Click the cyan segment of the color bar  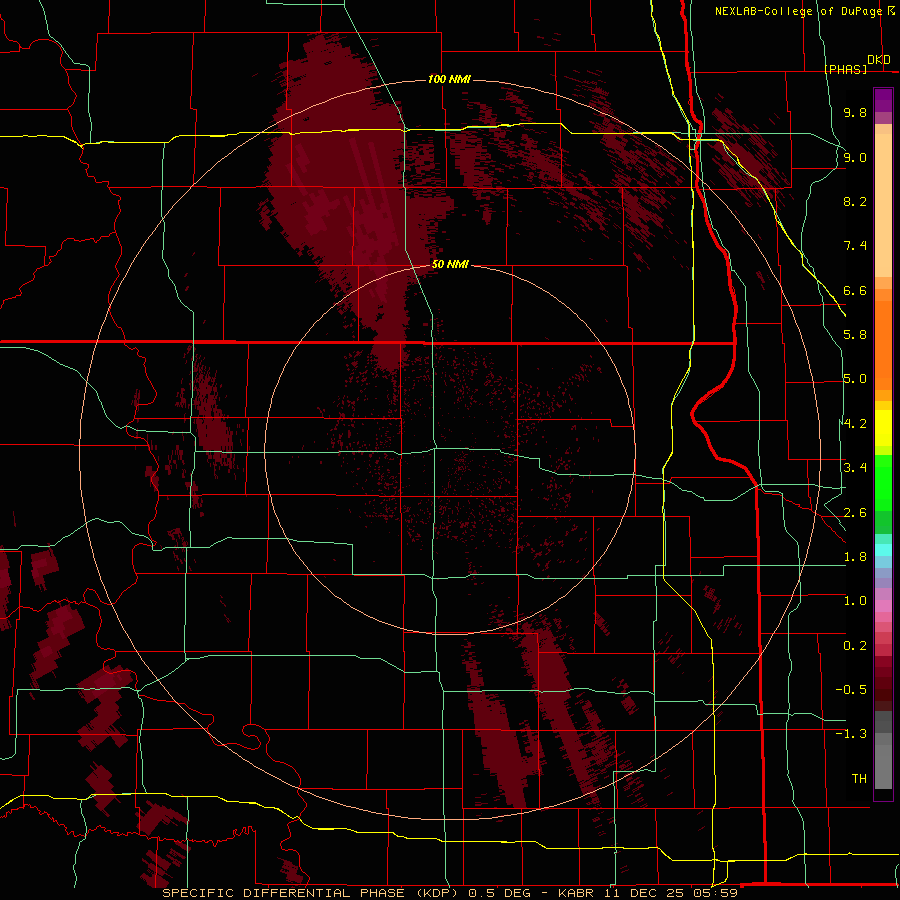(x=883, y=549)
